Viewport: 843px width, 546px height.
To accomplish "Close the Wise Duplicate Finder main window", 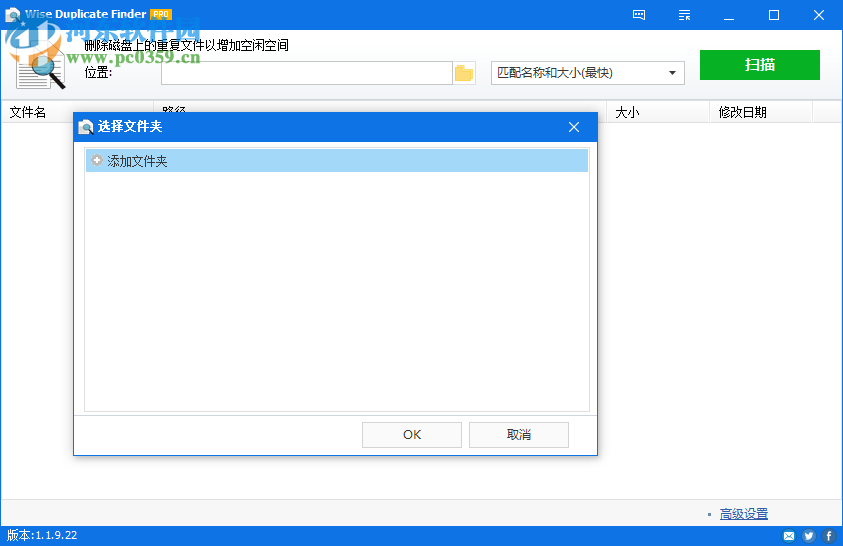I will (x=819, y=15).
